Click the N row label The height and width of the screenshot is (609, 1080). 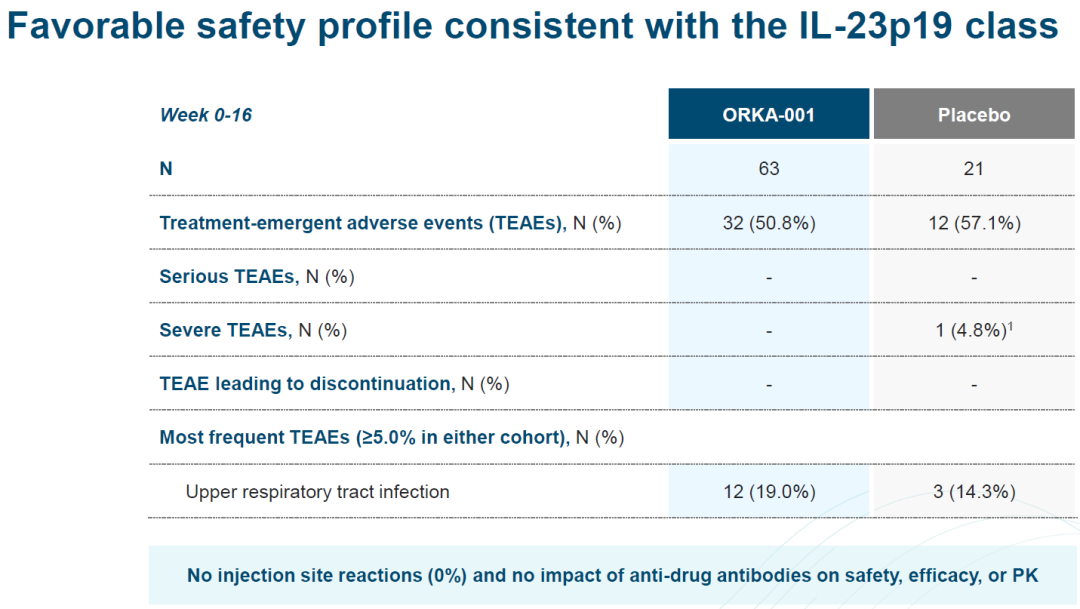click(x=166, y=169)
